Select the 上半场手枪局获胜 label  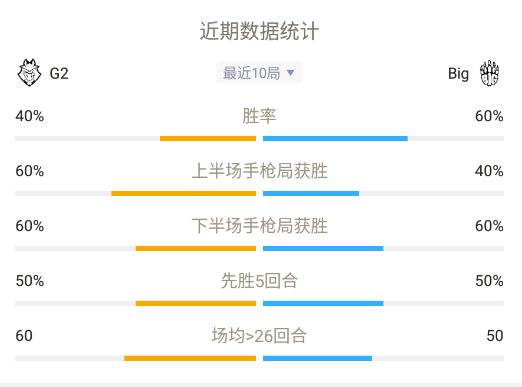tap(259, 171)
